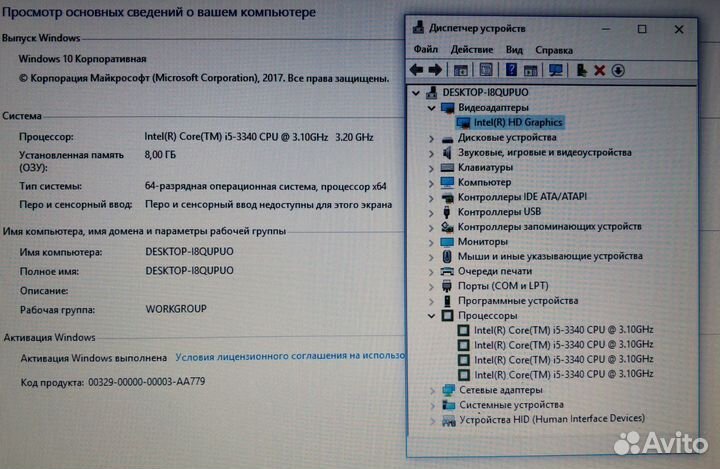Click the installed memory value 8,00 ГБ
Viewport: 720px width, 469px height.
160,155
